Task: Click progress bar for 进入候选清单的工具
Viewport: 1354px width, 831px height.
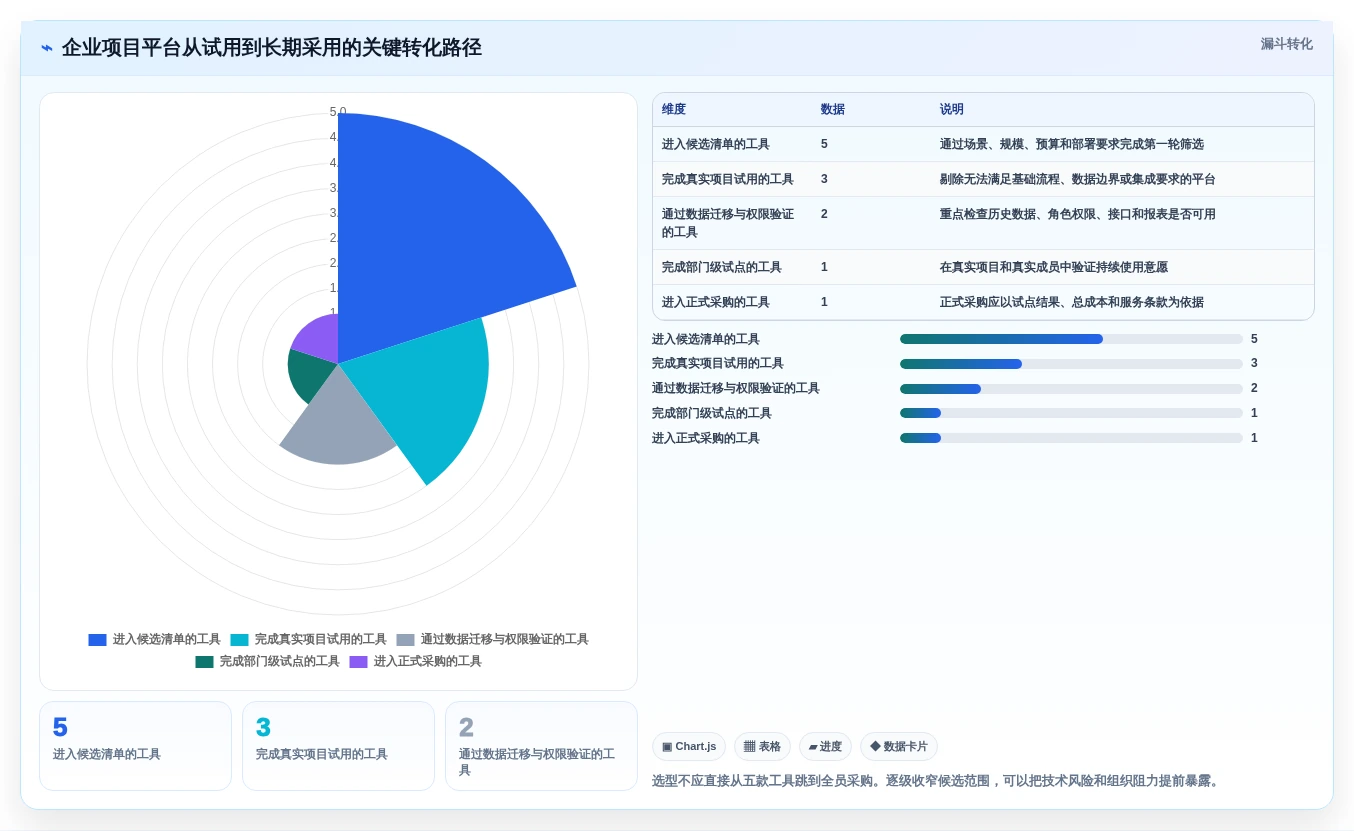Action: point(1071,339)
